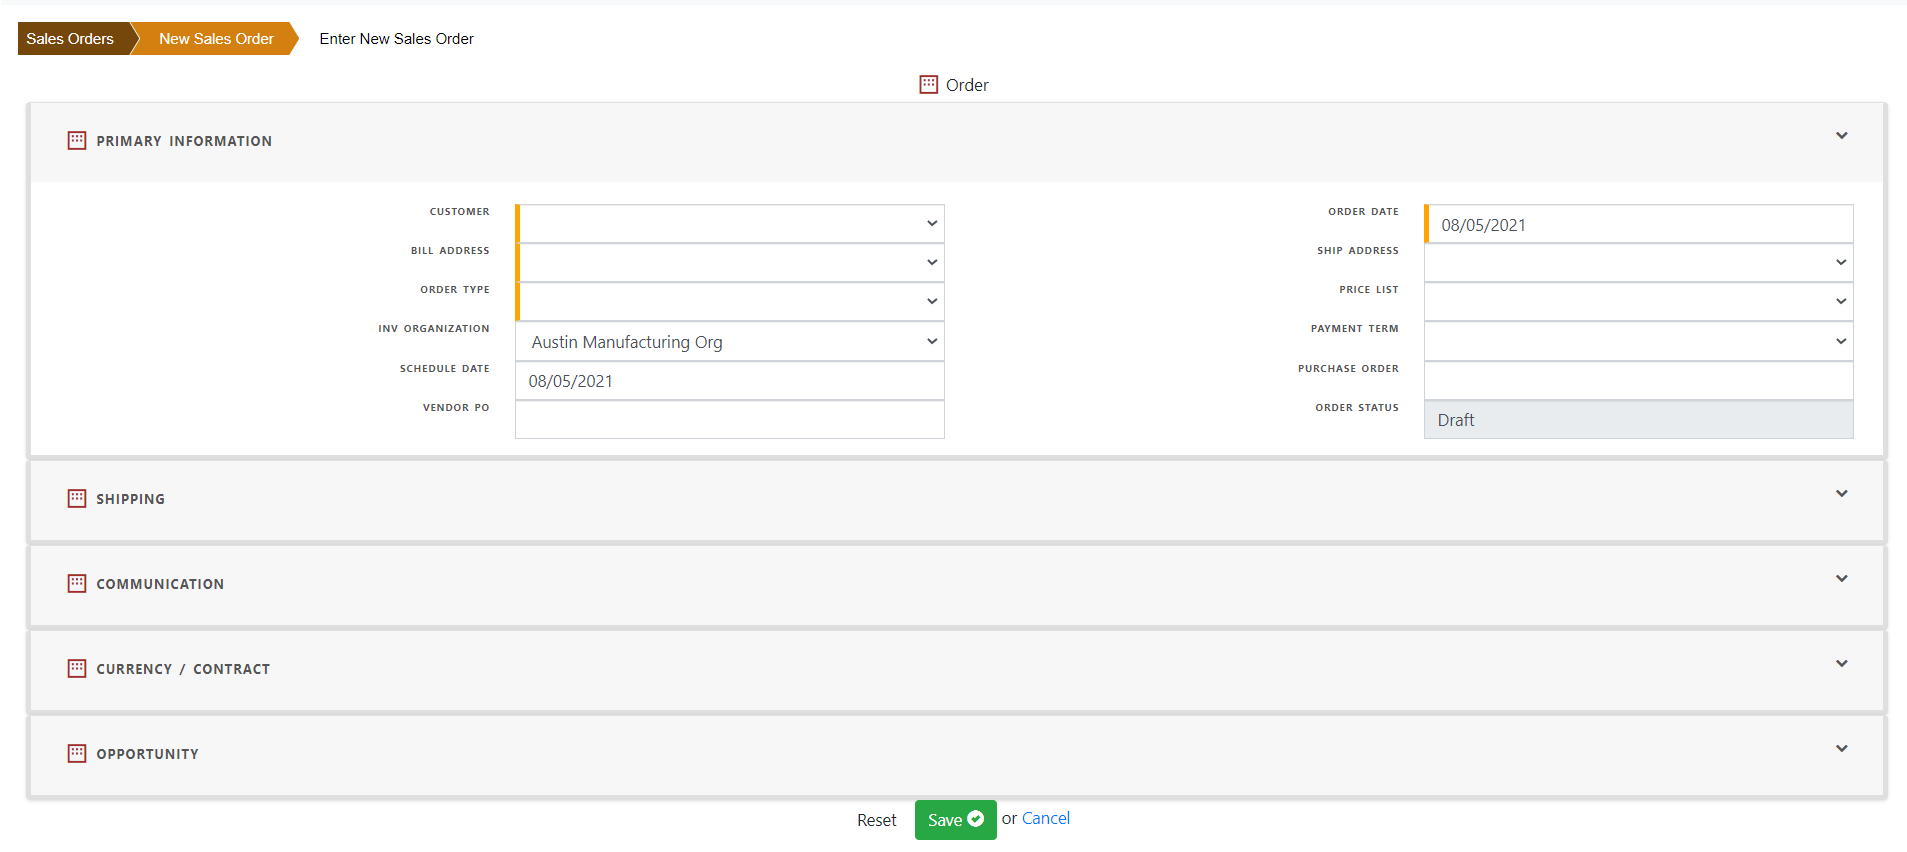Click the Order Status Draft field
Screen dimensions: 1907x852
pyautogui.click(x=1639, y=420)
